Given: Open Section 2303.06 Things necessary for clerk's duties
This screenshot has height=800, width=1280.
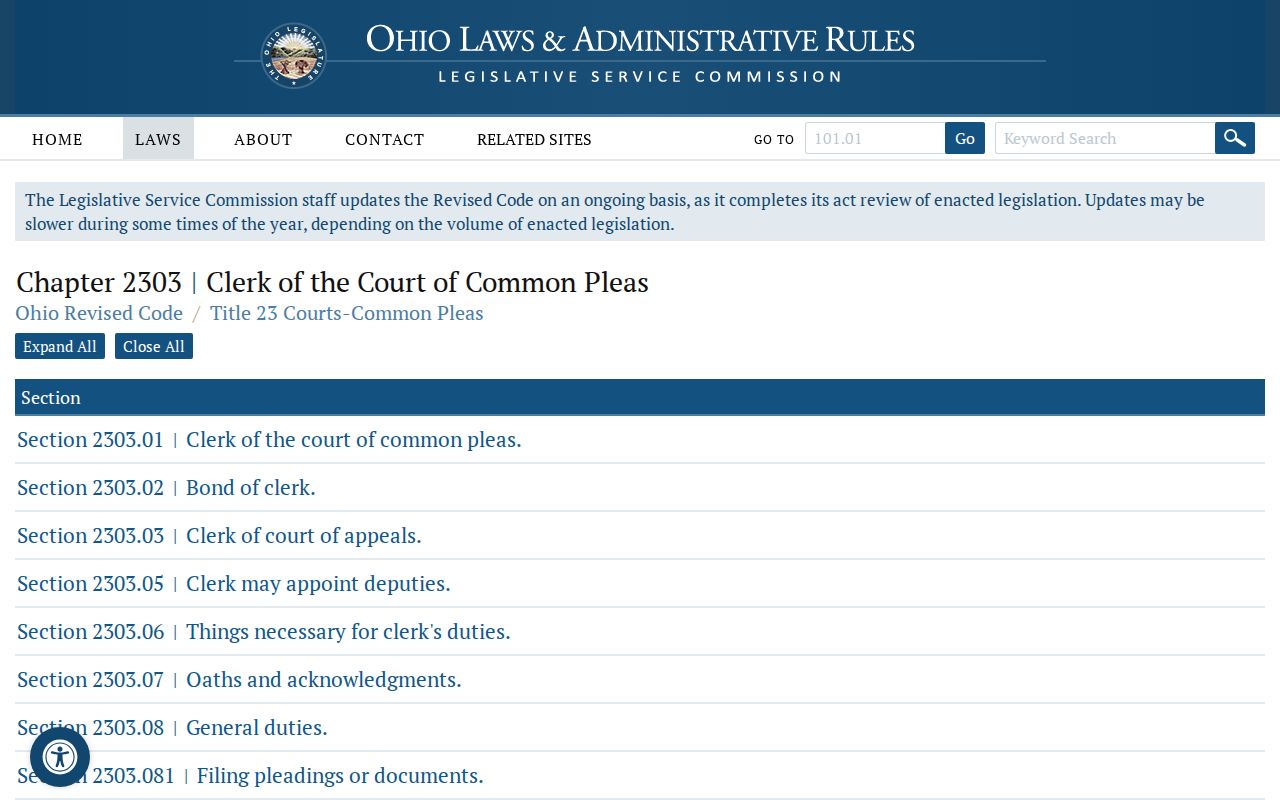Looking at the screenshot, I should pyautogui.click(x=264, y=631).
